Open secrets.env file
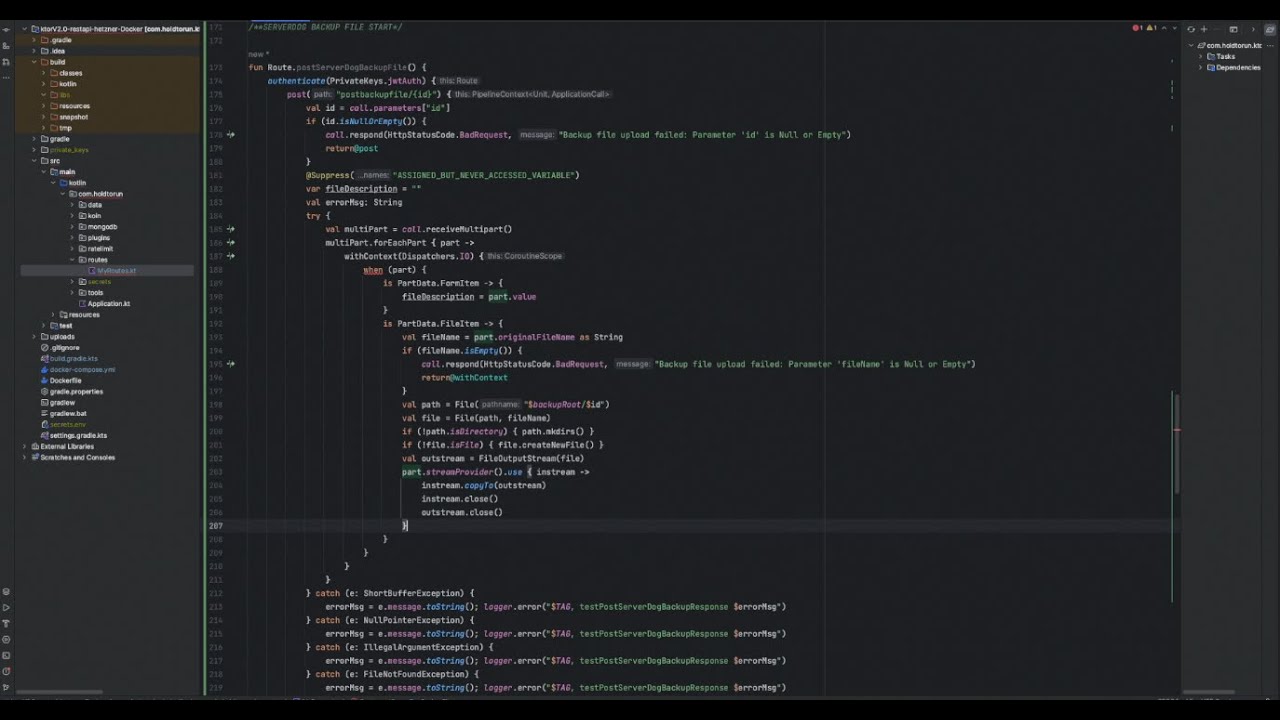1280x720 pixels. point(68,425)
